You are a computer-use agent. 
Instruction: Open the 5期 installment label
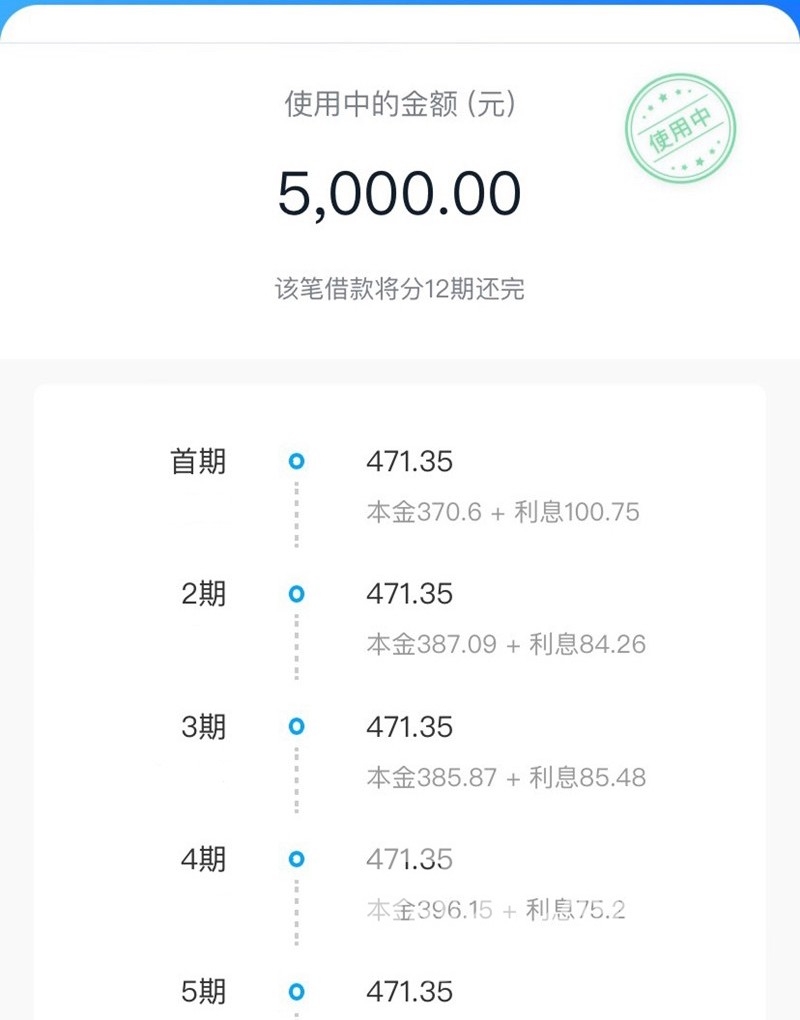pyautogui.click(x=204, y=992)
